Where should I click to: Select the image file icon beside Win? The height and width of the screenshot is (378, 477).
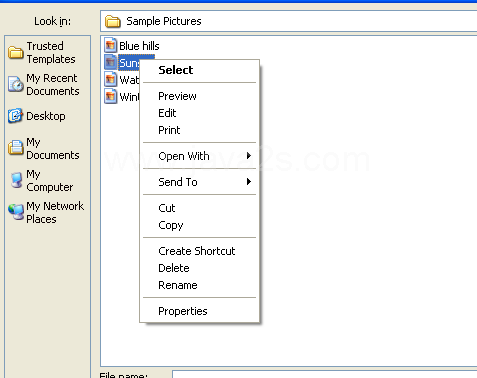coord(111,96)
